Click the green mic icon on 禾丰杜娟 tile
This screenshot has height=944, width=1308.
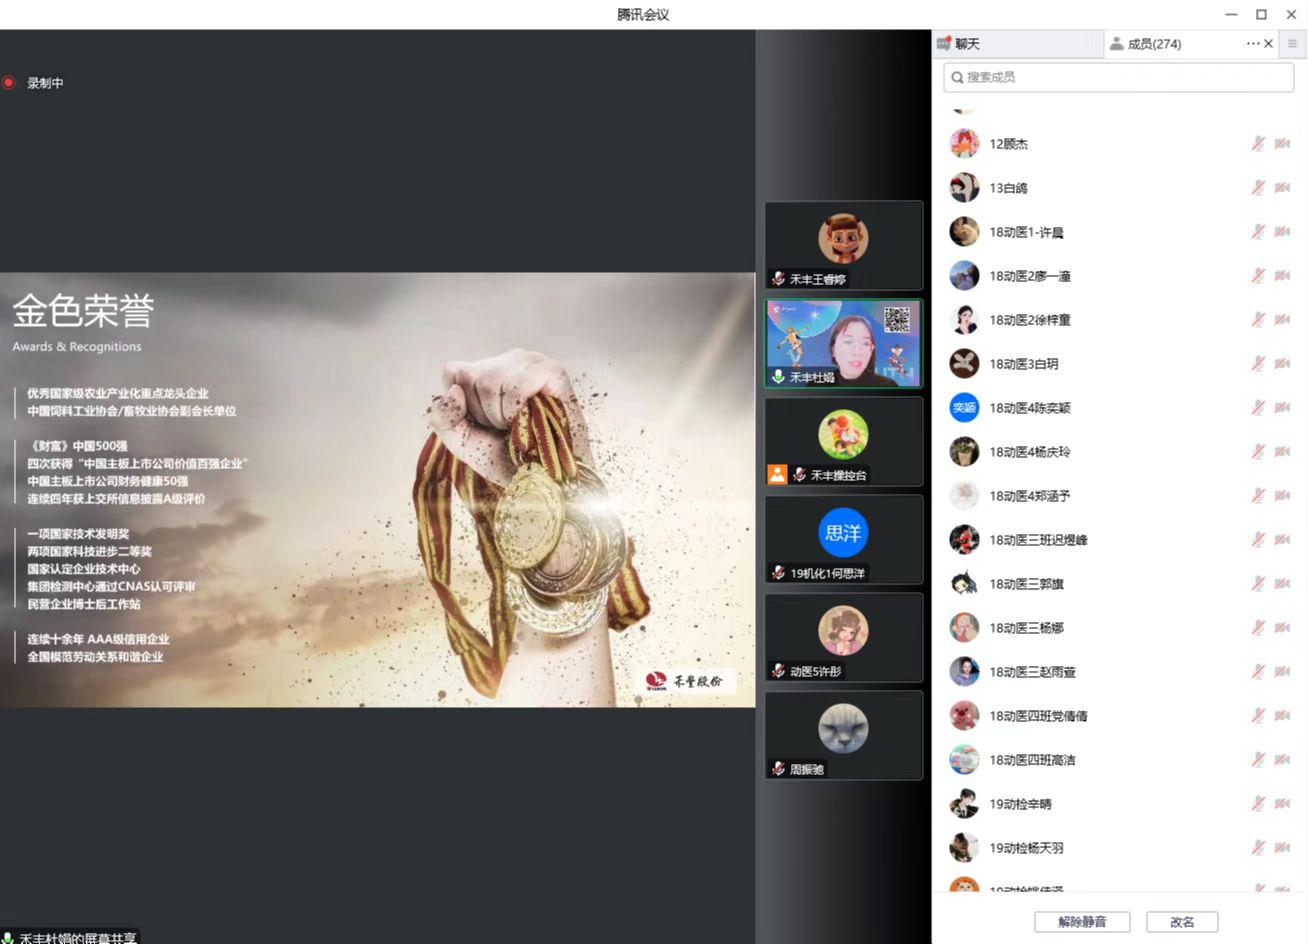778,377
